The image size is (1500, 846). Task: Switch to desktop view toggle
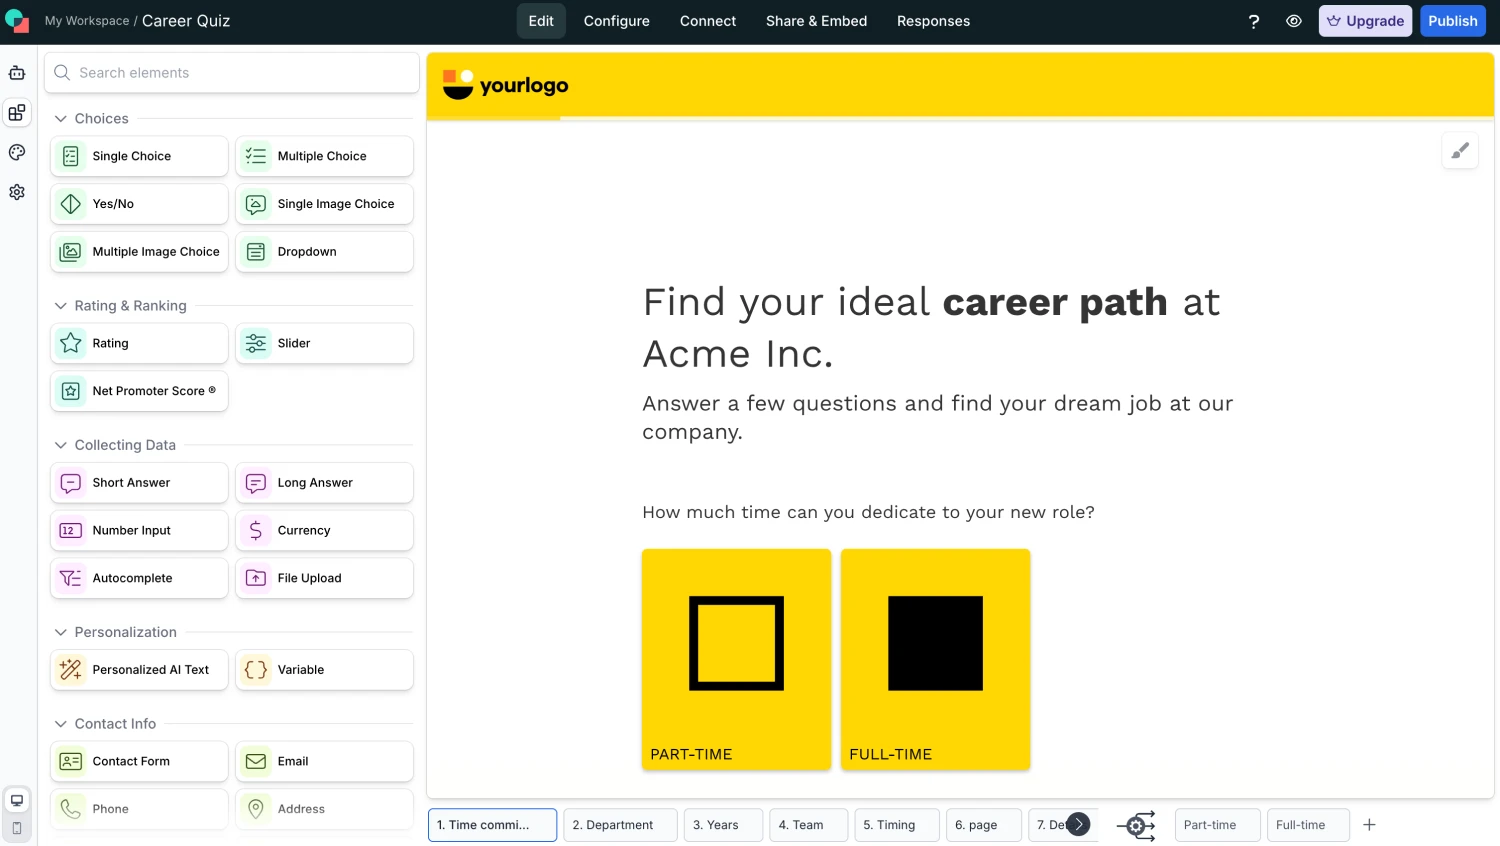pos(17,801)
